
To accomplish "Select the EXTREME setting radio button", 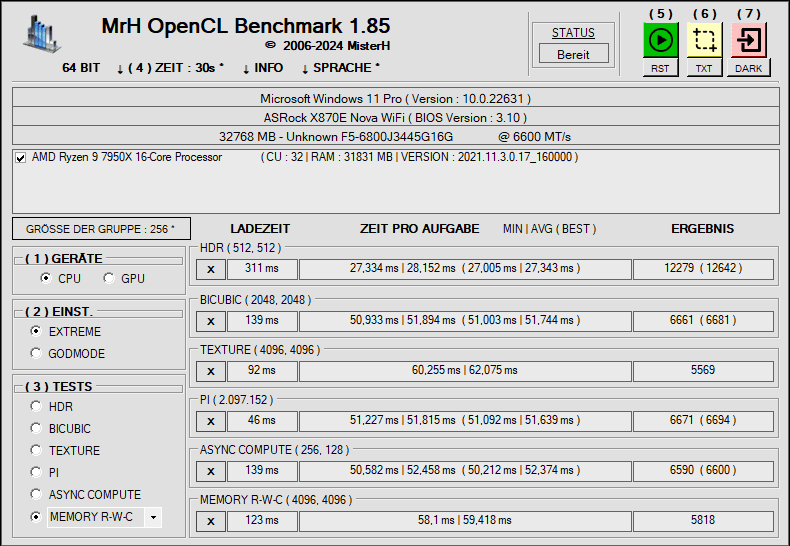I will pos(35,331).
